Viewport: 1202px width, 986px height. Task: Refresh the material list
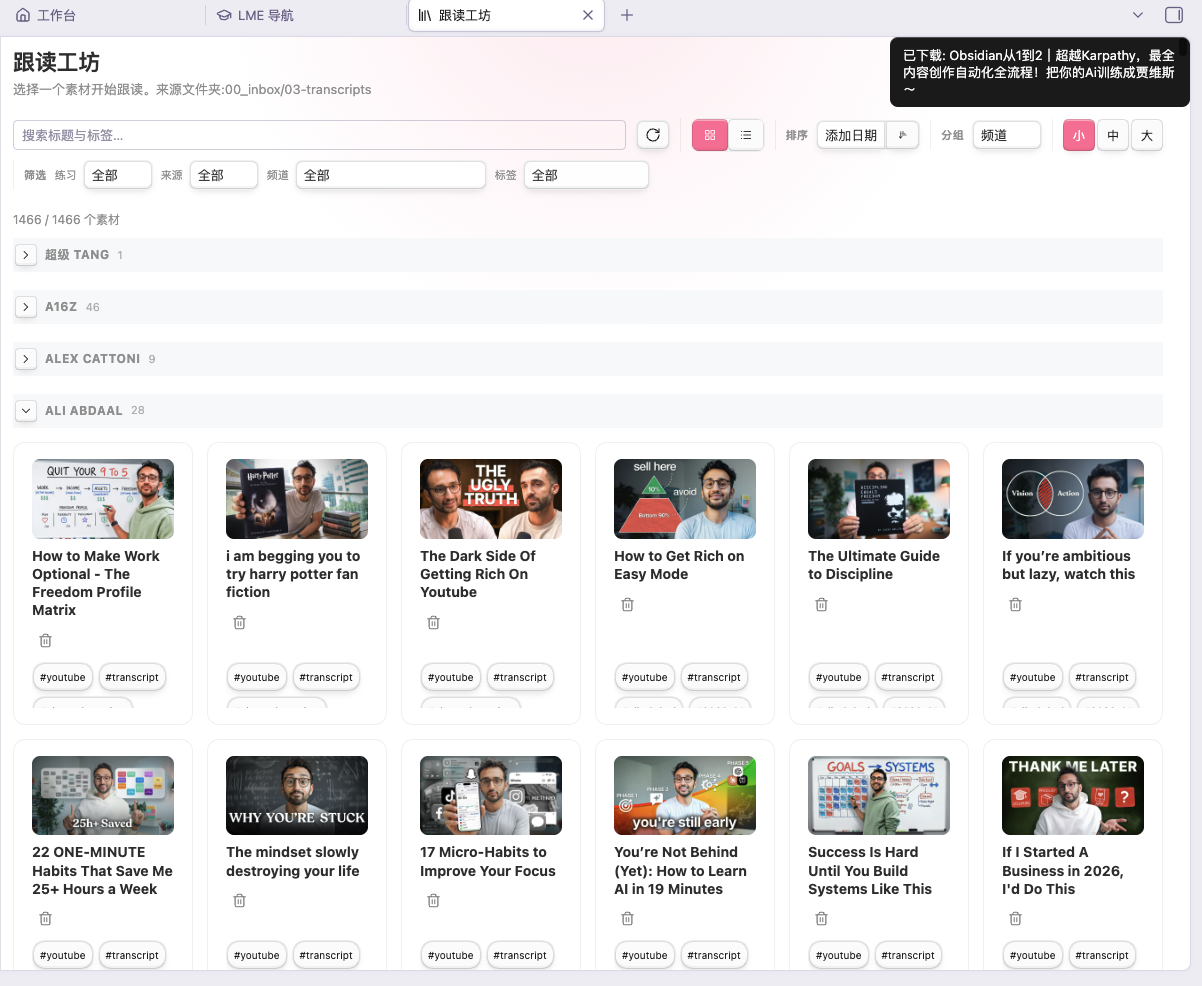click(653, 135)
